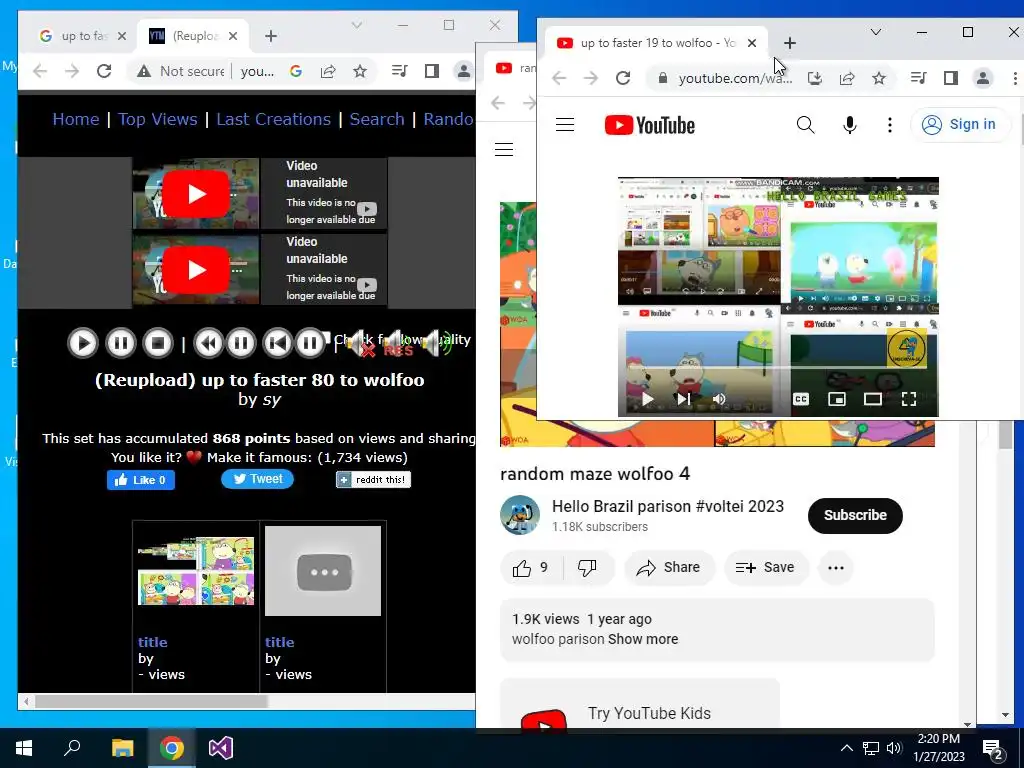Click the speaker icon labeled RES

(x=397, y=343)
